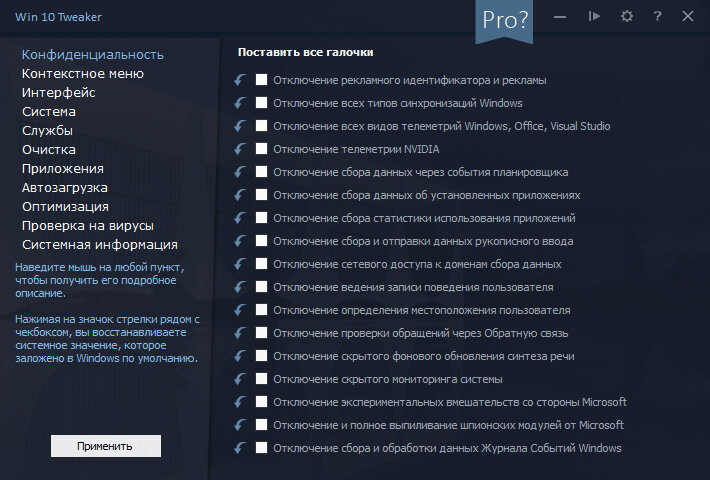The height and width of the screenshot is (480, 710).
Task: Open the Контекстное меню section
Action: tap(83, 74)
